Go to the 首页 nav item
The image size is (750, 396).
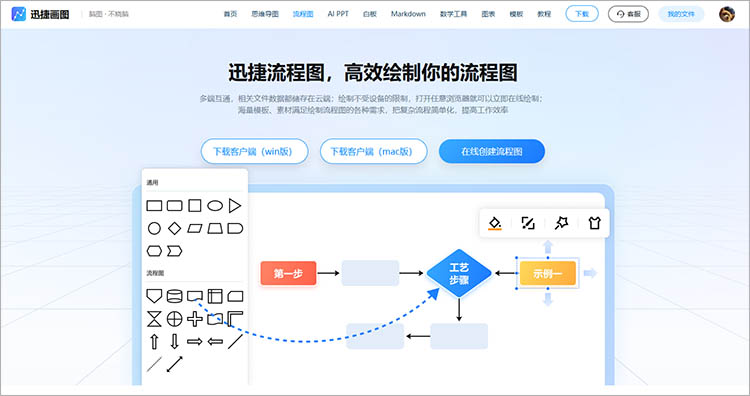point(231,14)
